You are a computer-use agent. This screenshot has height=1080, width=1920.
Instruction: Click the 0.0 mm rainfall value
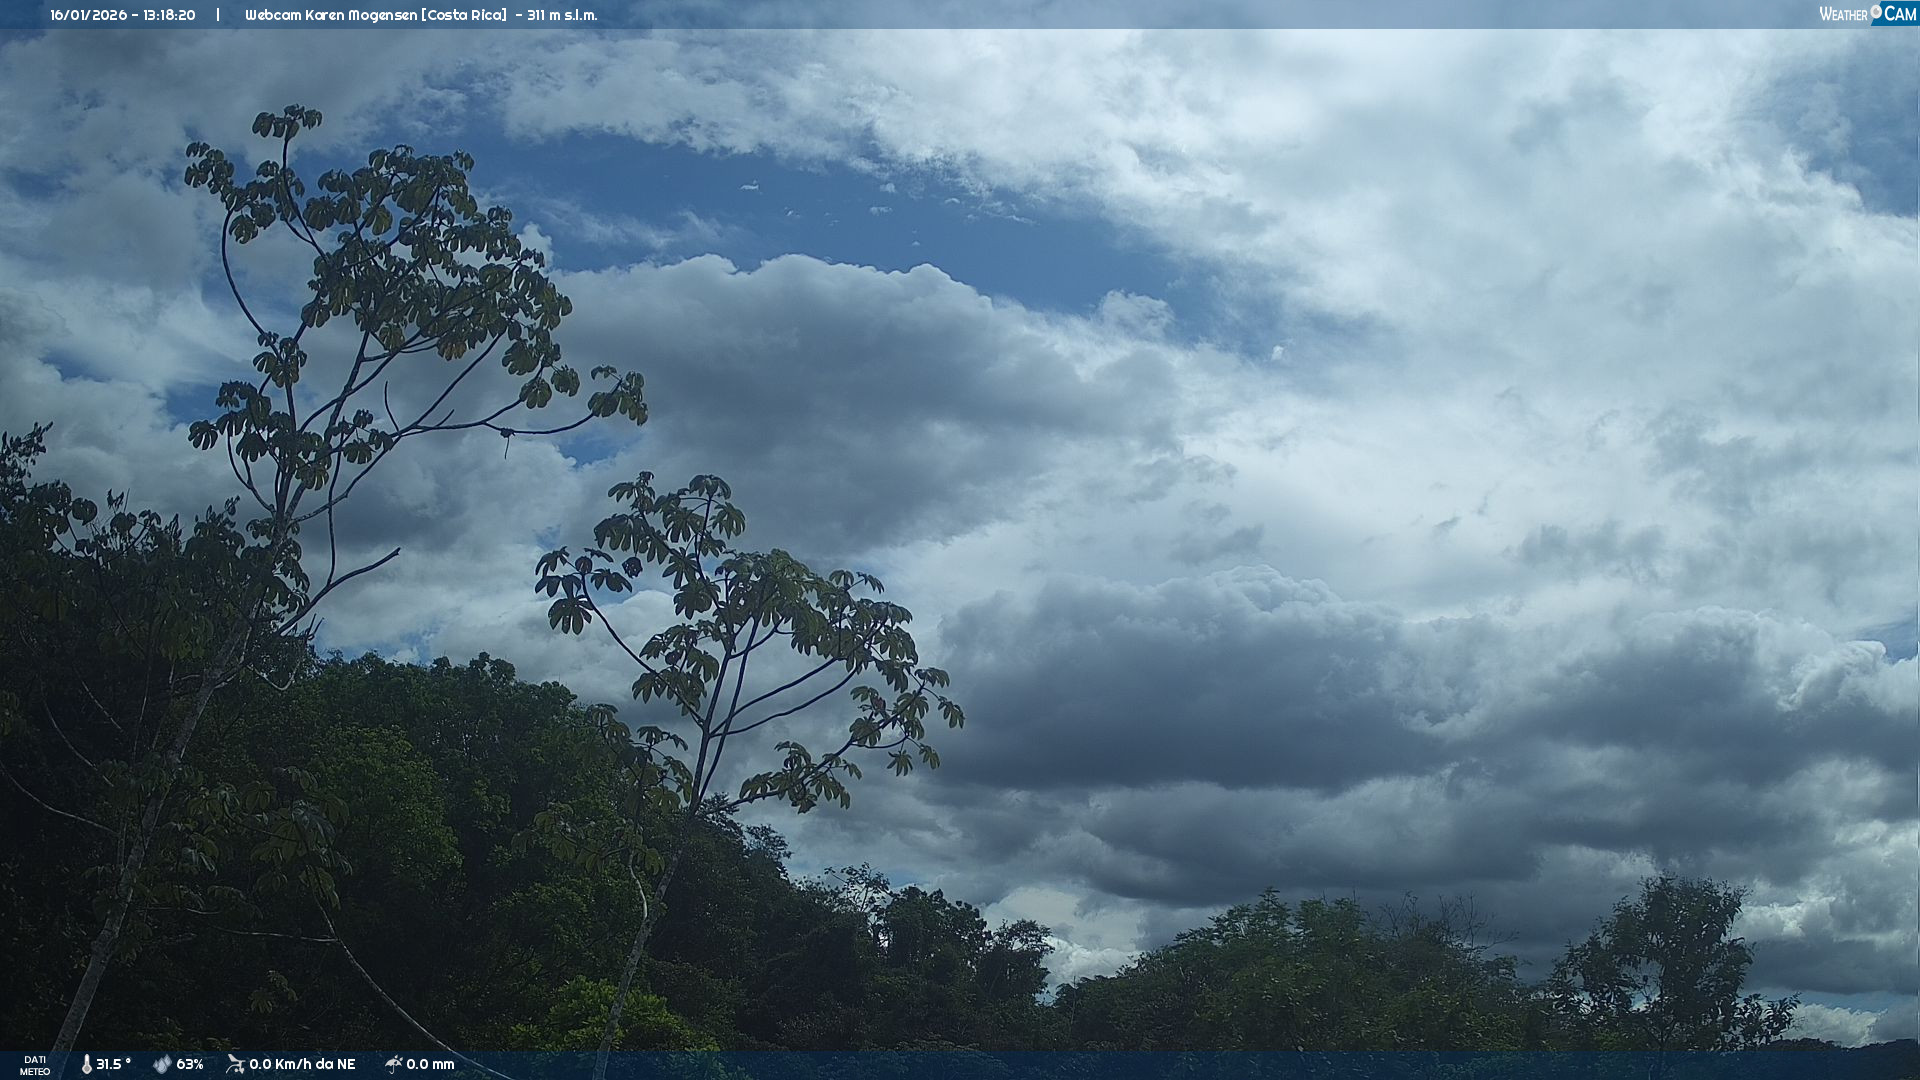point(430,1065)
